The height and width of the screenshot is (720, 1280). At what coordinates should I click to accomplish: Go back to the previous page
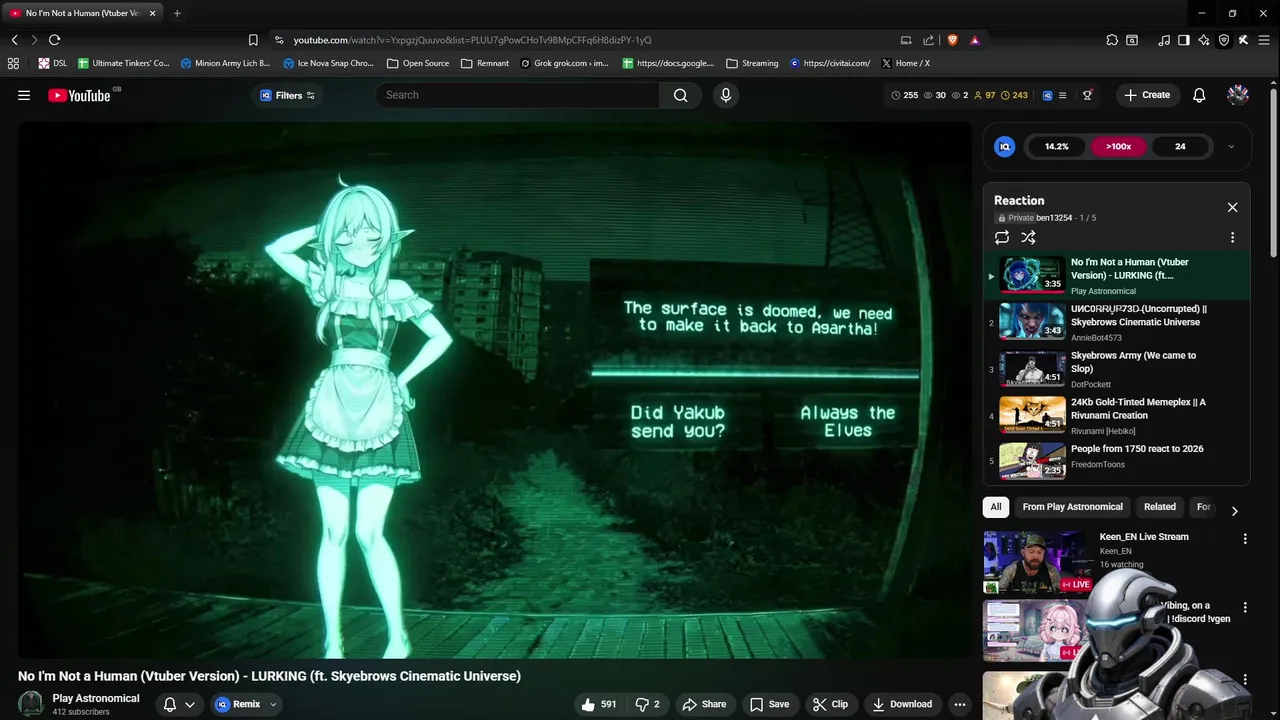pos(14,40)
